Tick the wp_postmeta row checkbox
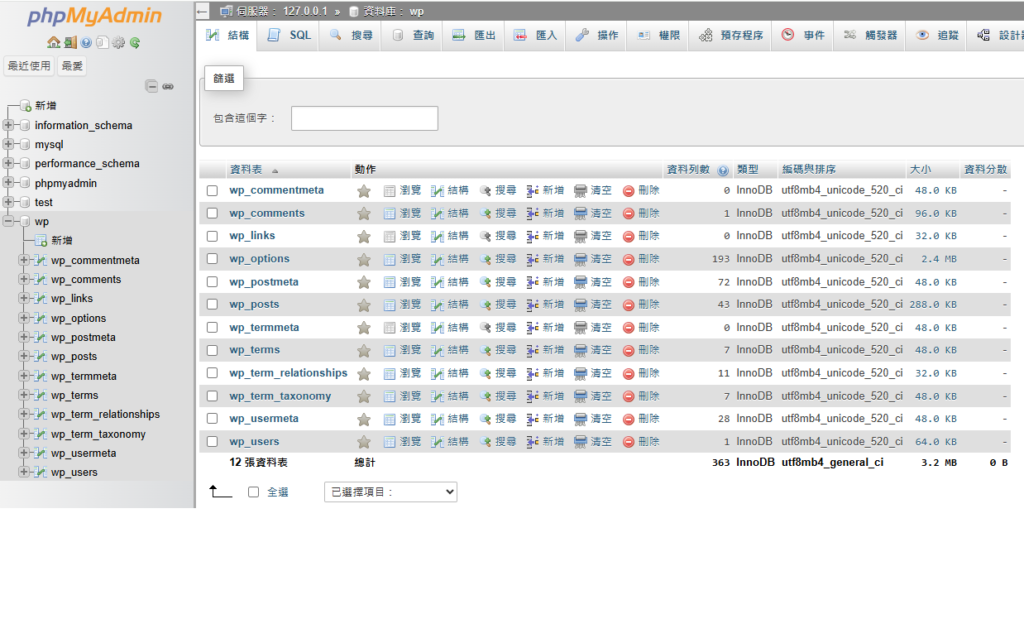Image resolution: width=1024 pixels, height=619 pixels. click(x=212, y=282)
